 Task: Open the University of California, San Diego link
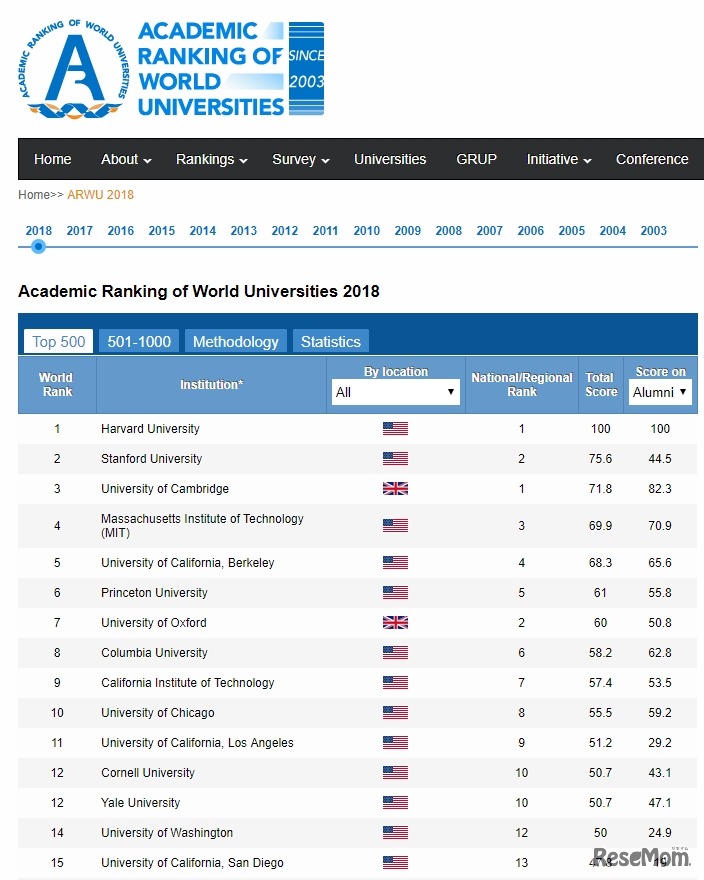pos(192,863)
